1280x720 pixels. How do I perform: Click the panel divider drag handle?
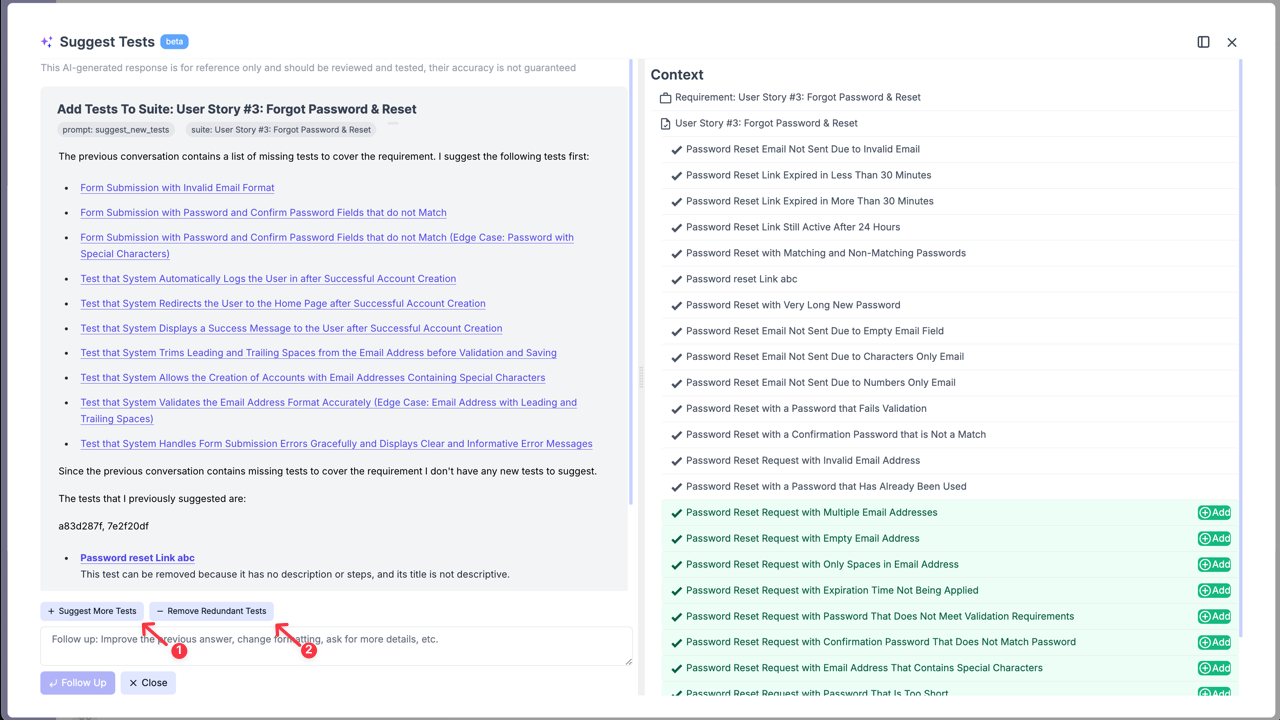[x=641, y=377]
